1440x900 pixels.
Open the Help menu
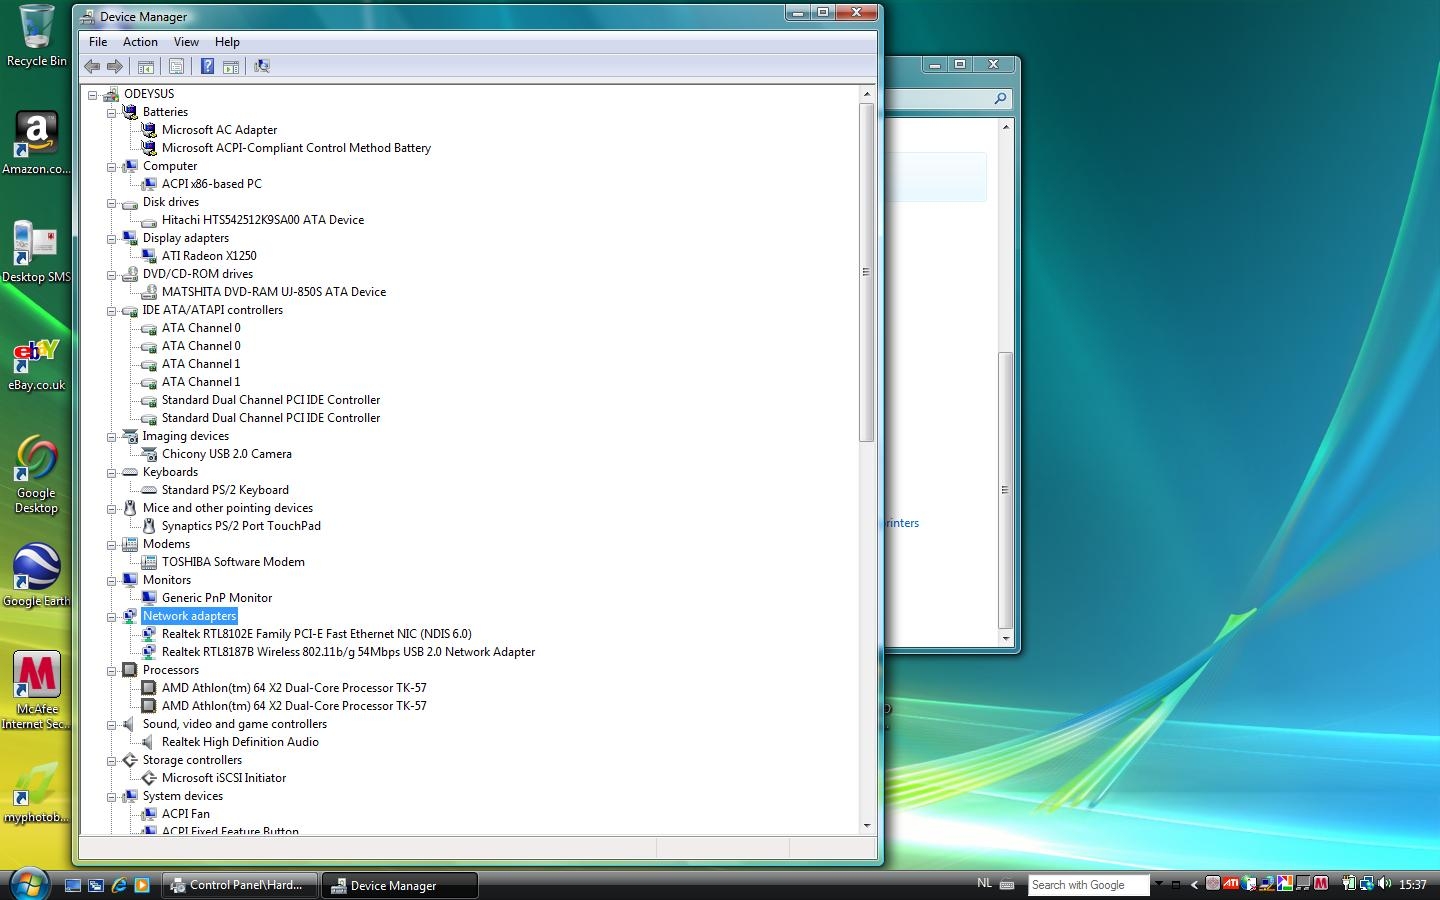tap(227, 42)
